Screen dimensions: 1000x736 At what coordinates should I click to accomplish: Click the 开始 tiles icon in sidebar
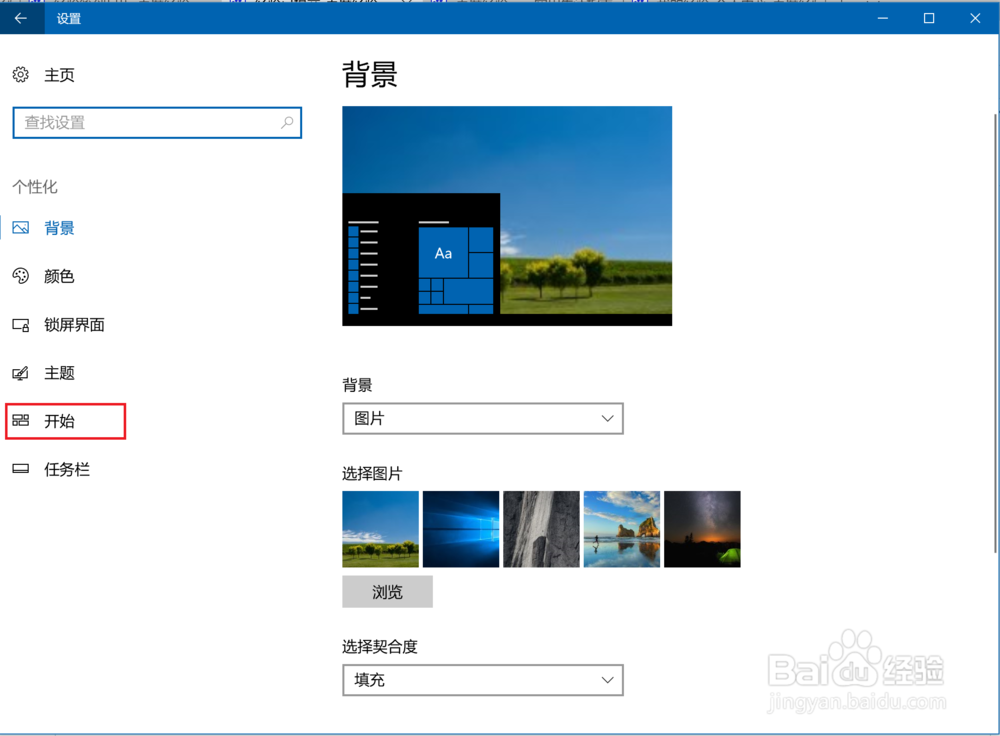click(21, 421)
